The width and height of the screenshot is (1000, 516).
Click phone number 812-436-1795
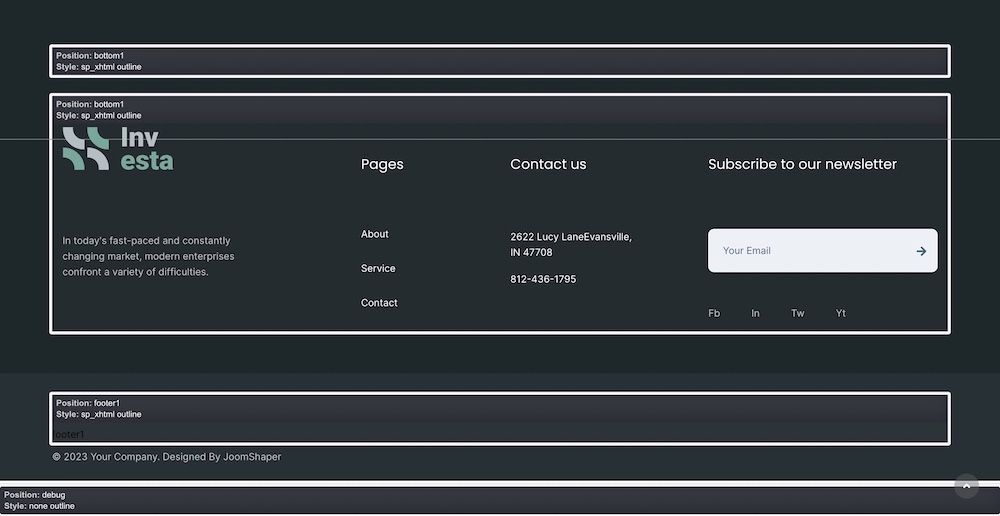pos(543,280)
